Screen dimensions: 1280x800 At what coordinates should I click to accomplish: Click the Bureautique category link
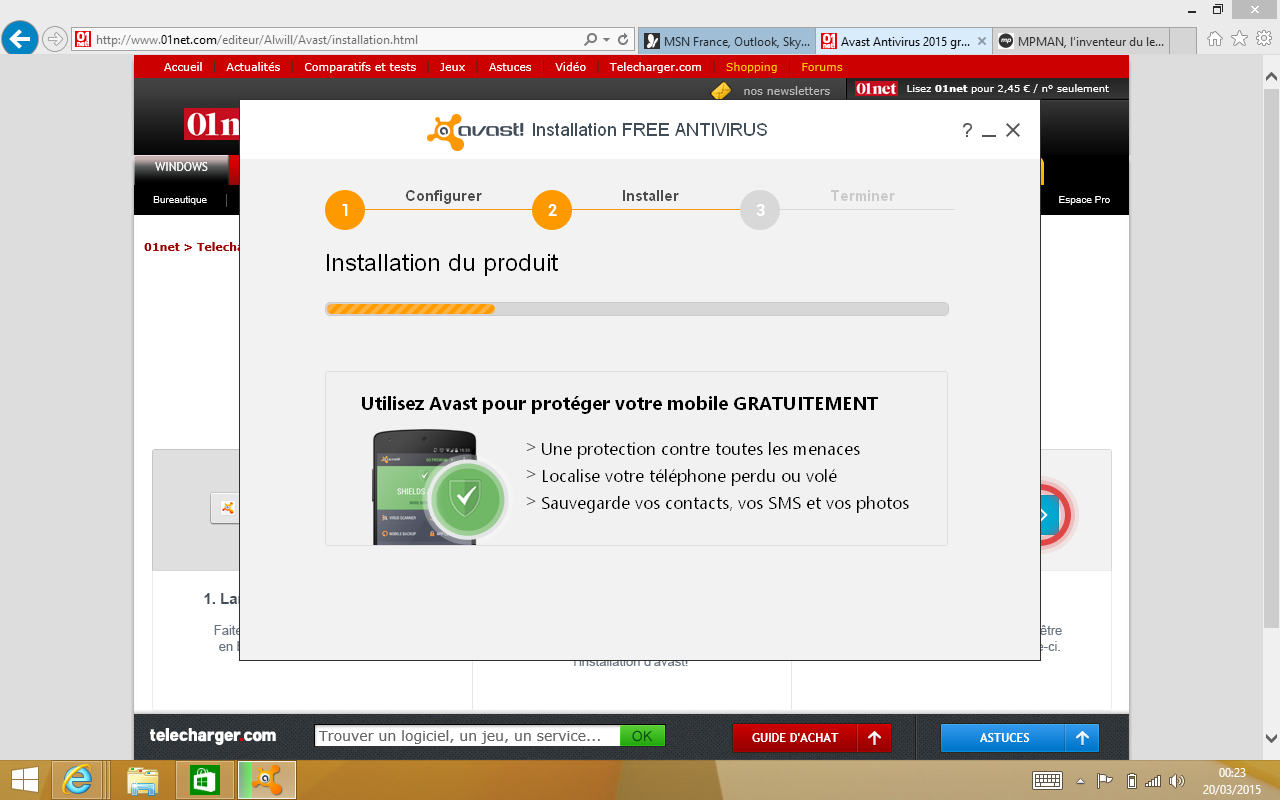coord(180,200)
